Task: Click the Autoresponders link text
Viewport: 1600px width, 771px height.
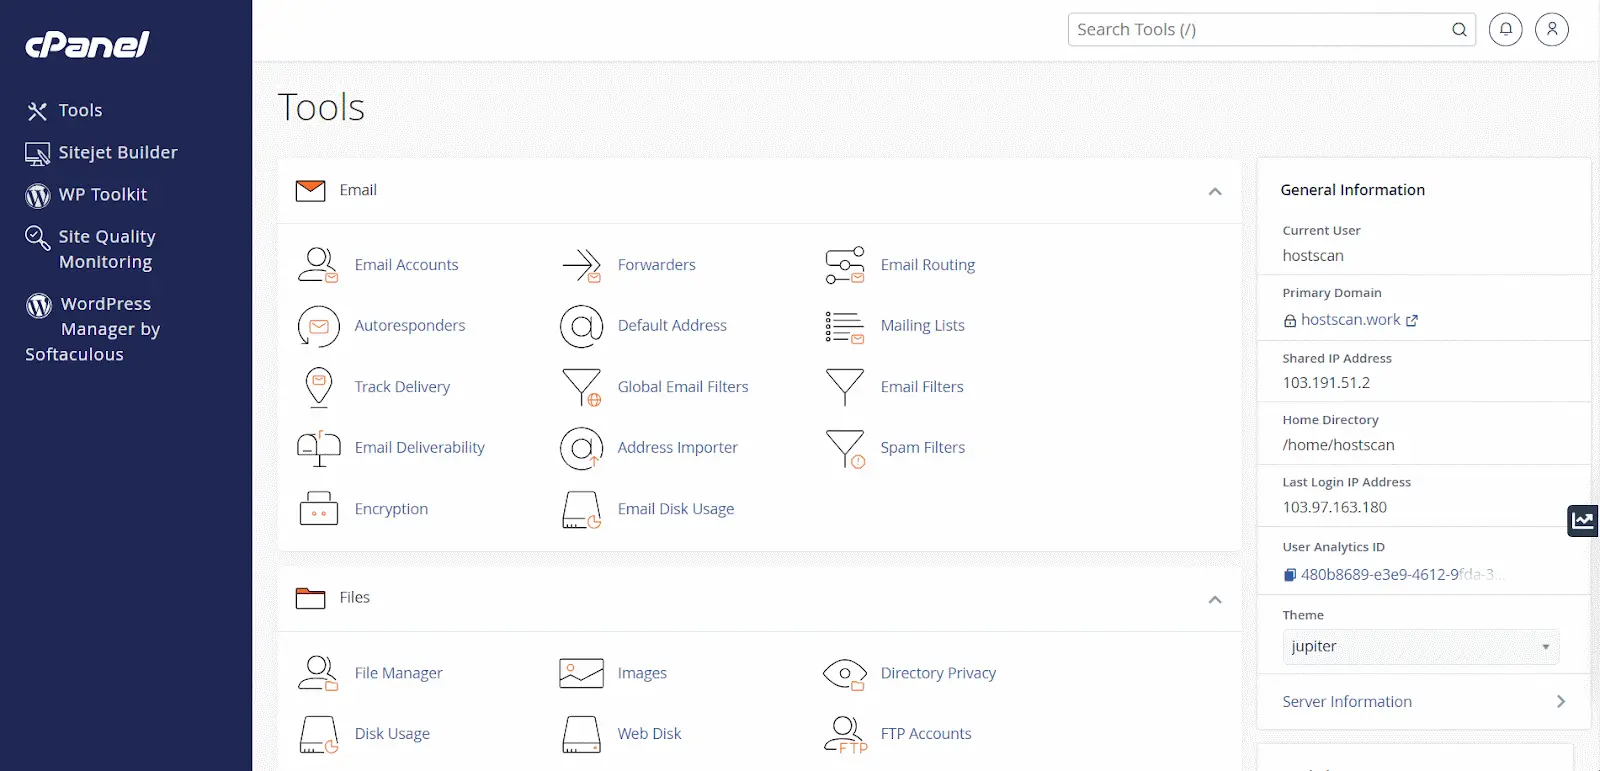Action: 410,326
